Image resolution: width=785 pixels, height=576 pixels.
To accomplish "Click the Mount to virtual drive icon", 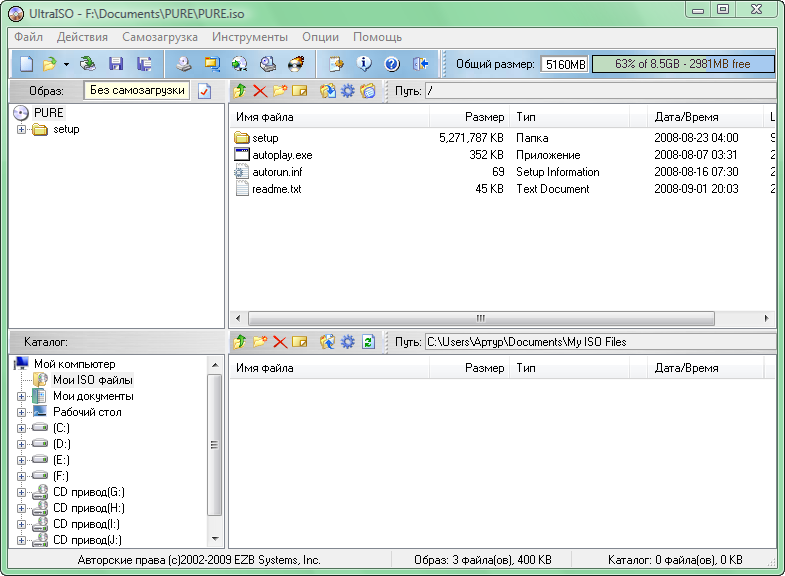I will pos(268,64).
